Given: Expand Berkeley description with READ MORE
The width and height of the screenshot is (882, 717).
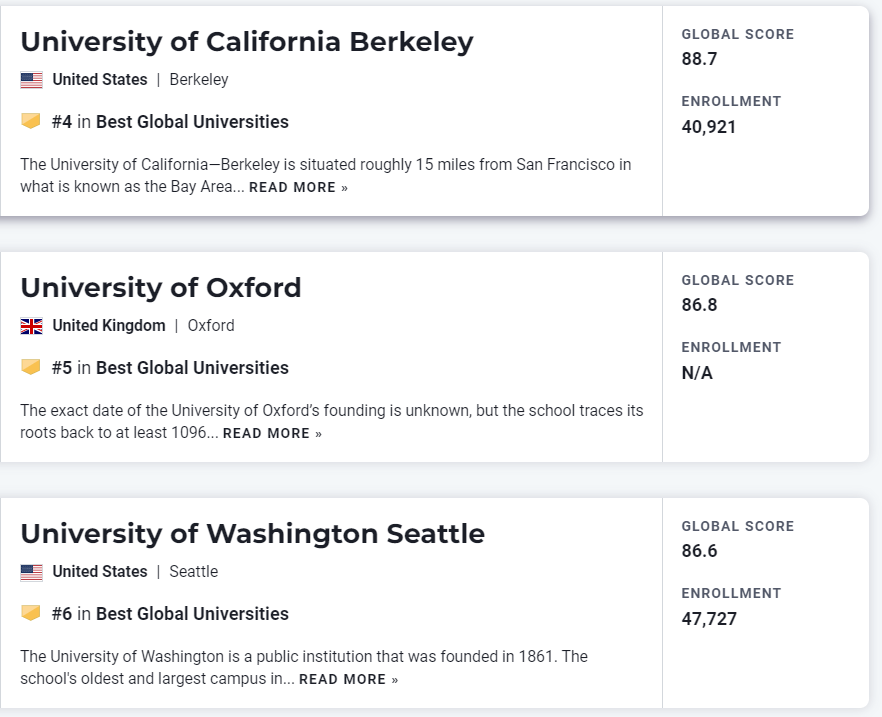Looking at the screenshot, I should (x=298, y=188).
